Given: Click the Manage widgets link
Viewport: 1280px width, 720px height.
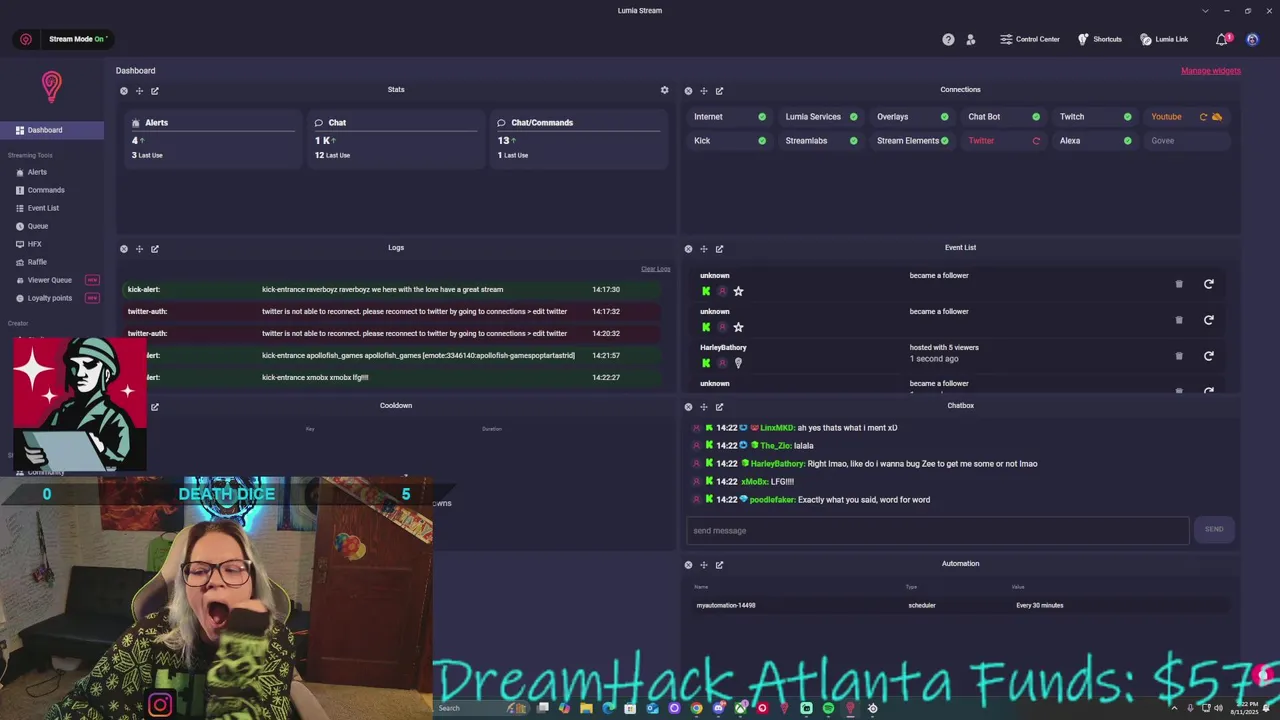Looking at the screenshot, I should (x=1211, y=71).
